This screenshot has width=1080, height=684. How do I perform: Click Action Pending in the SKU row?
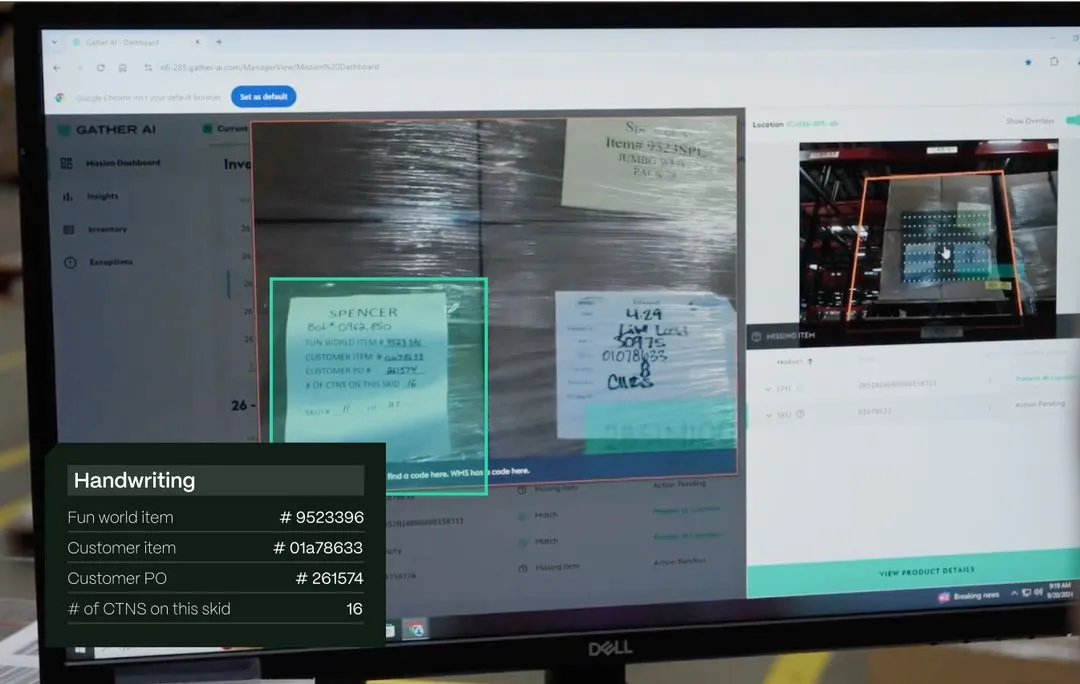(1039, 404)
